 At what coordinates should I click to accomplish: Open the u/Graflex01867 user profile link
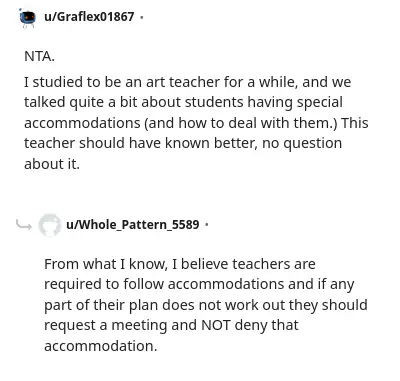tap(89, 17)
